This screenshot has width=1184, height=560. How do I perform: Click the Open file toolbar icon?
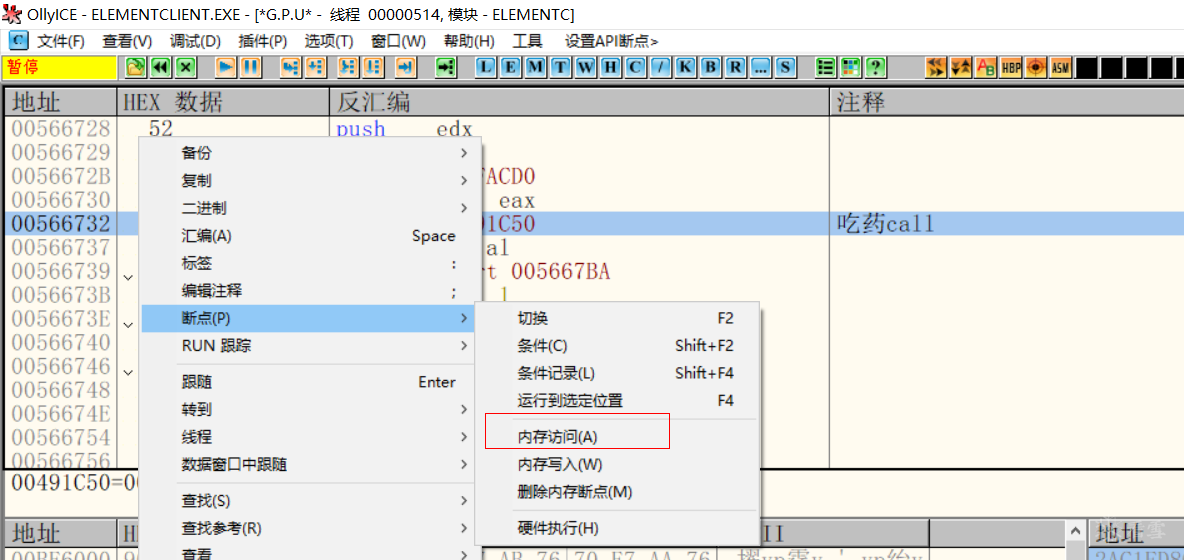tap(135, 67)
